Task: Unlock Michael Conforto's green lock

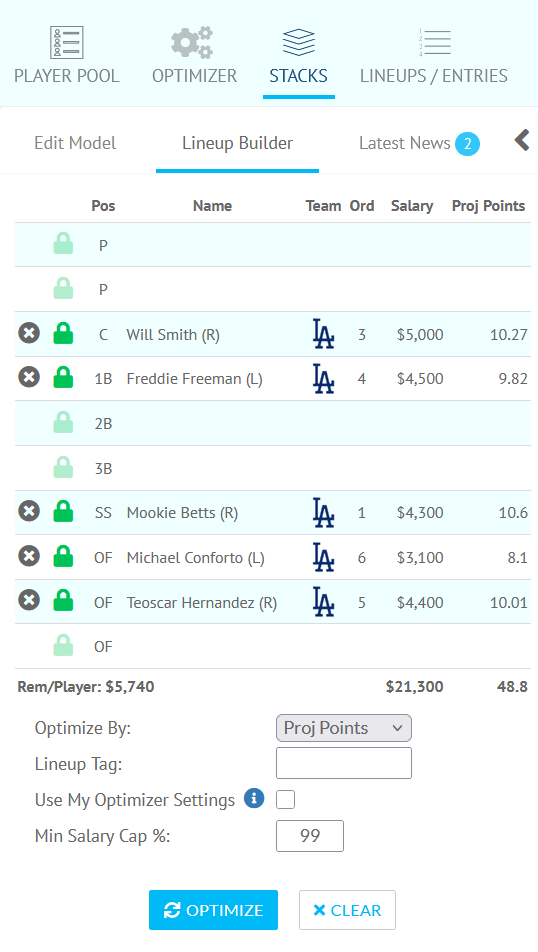Action: (x=63, y=556)
